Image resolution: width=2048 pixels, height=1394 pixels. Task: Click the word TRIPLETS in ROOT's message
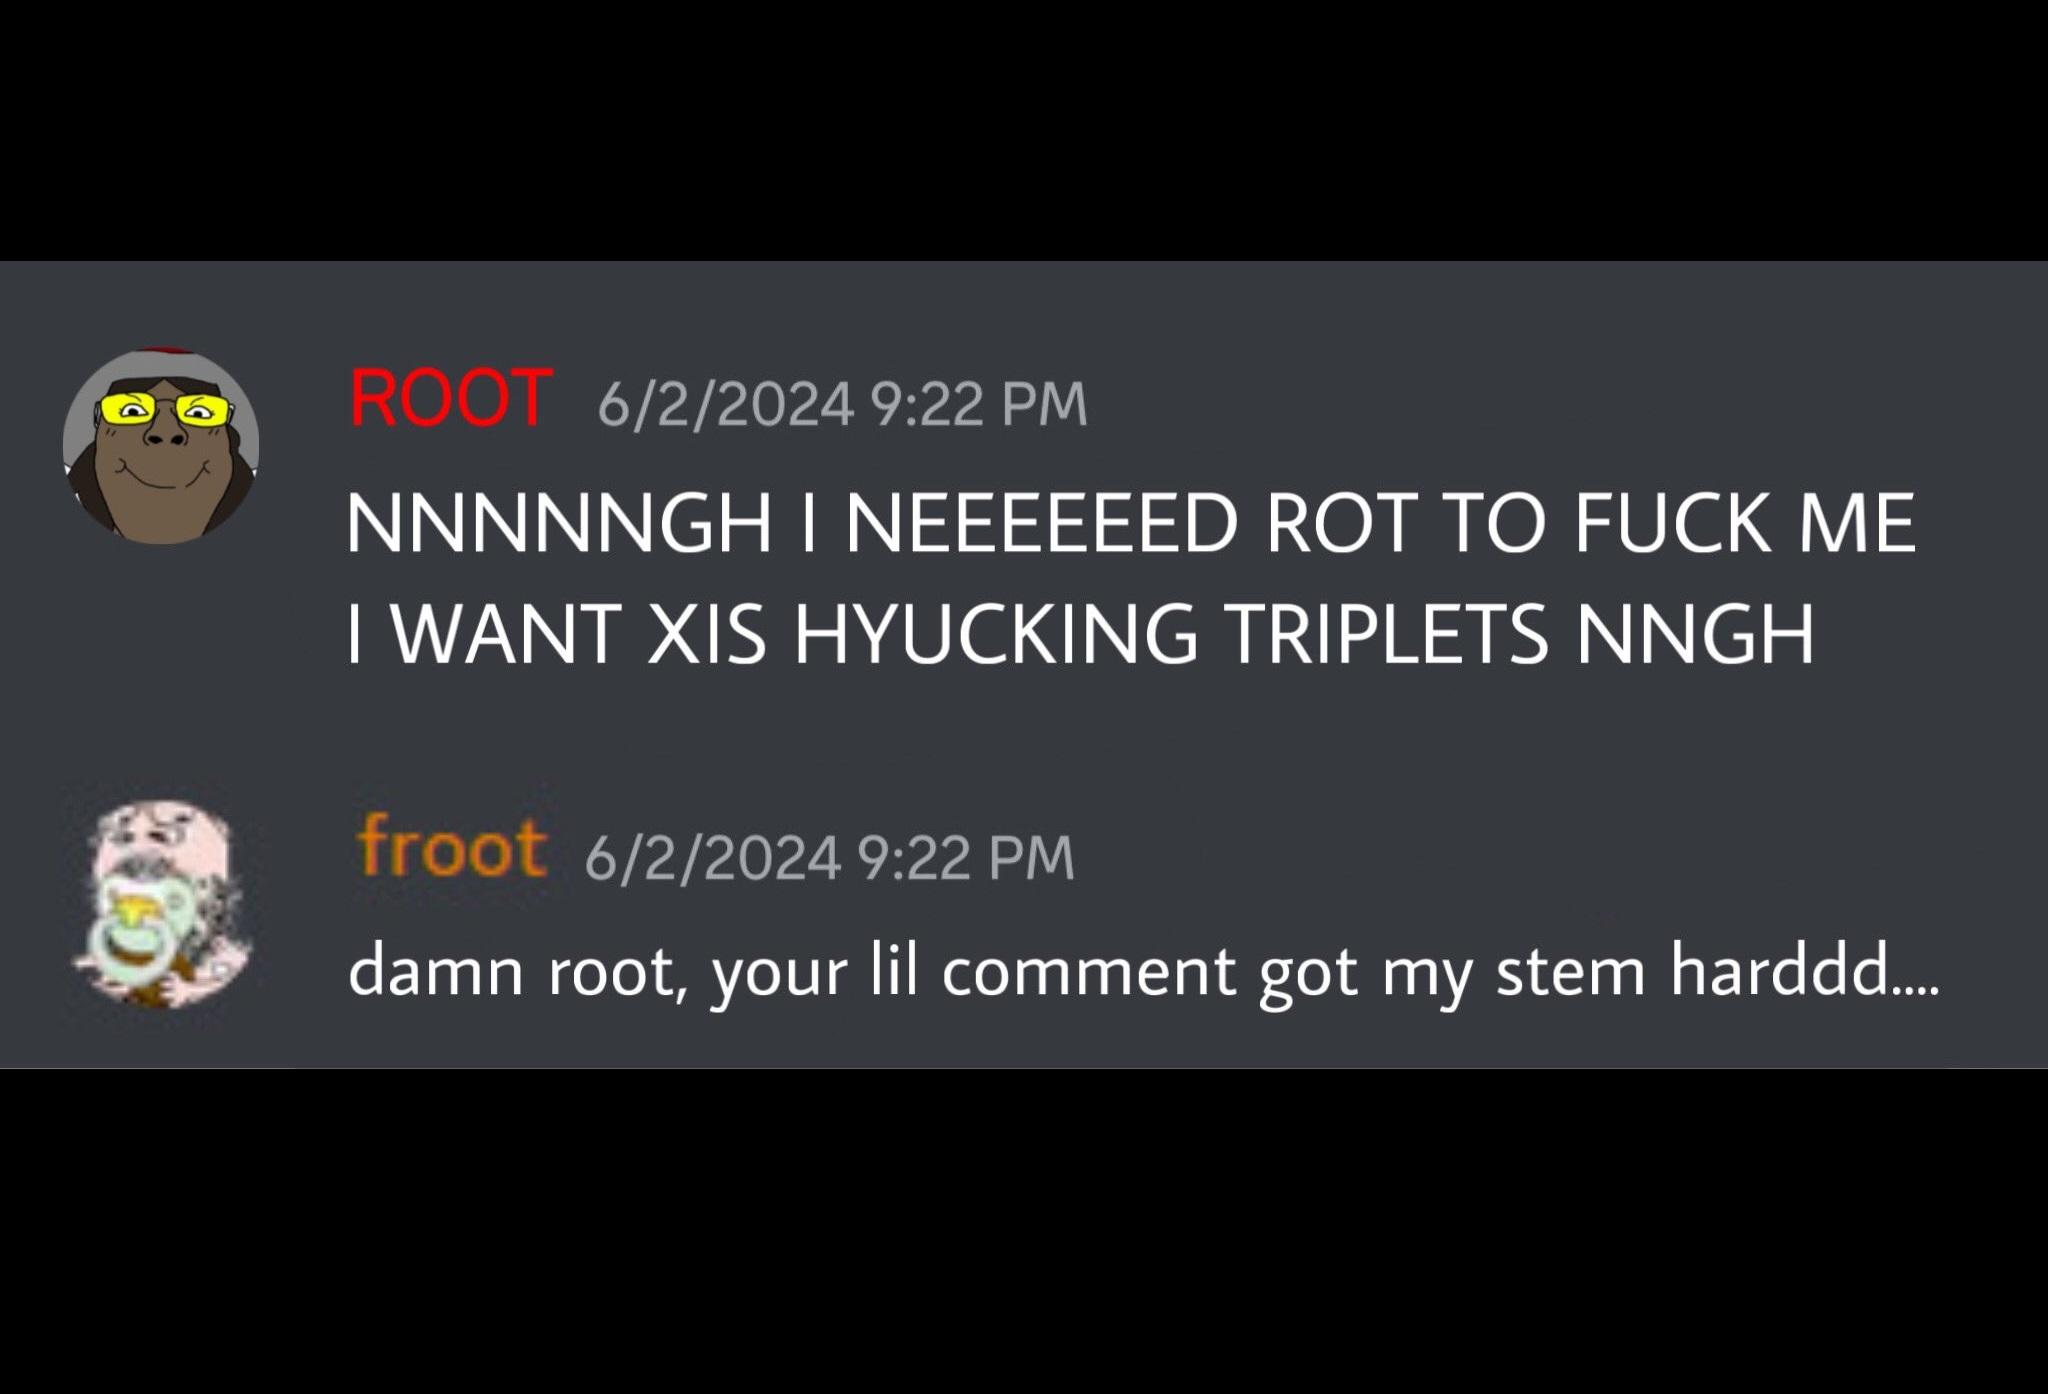pyautogui.click(x=1387, y=633)
